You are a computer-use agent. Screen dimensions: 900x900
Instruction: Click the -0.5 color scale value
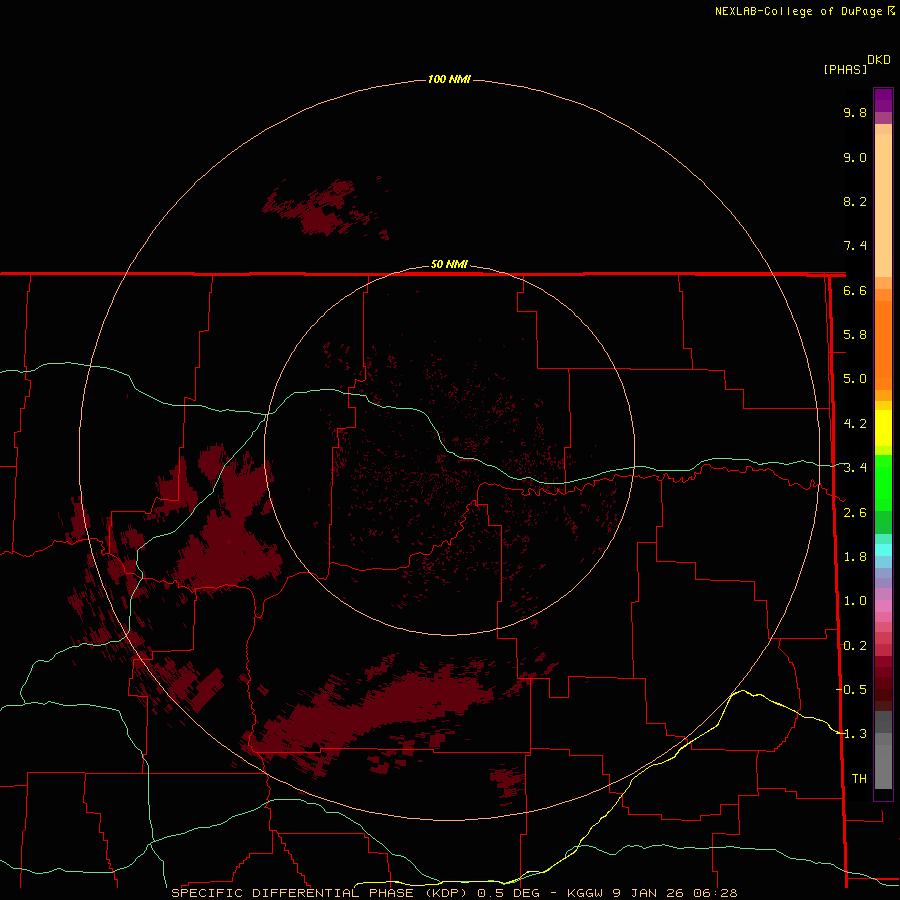[851, 690]
